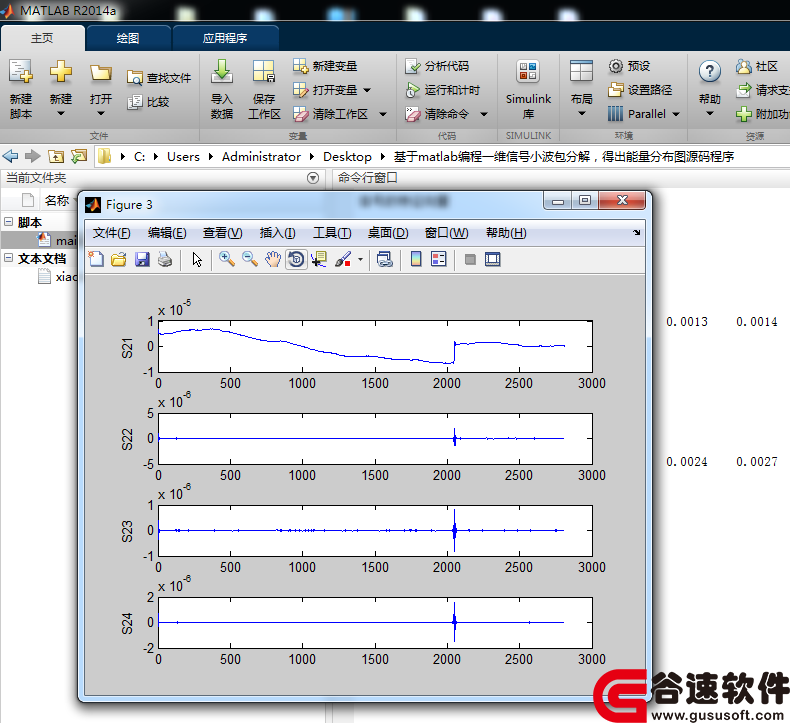Click the Browse for Folder icon
This screenshot has height=723, width=790.
point(79,156)
